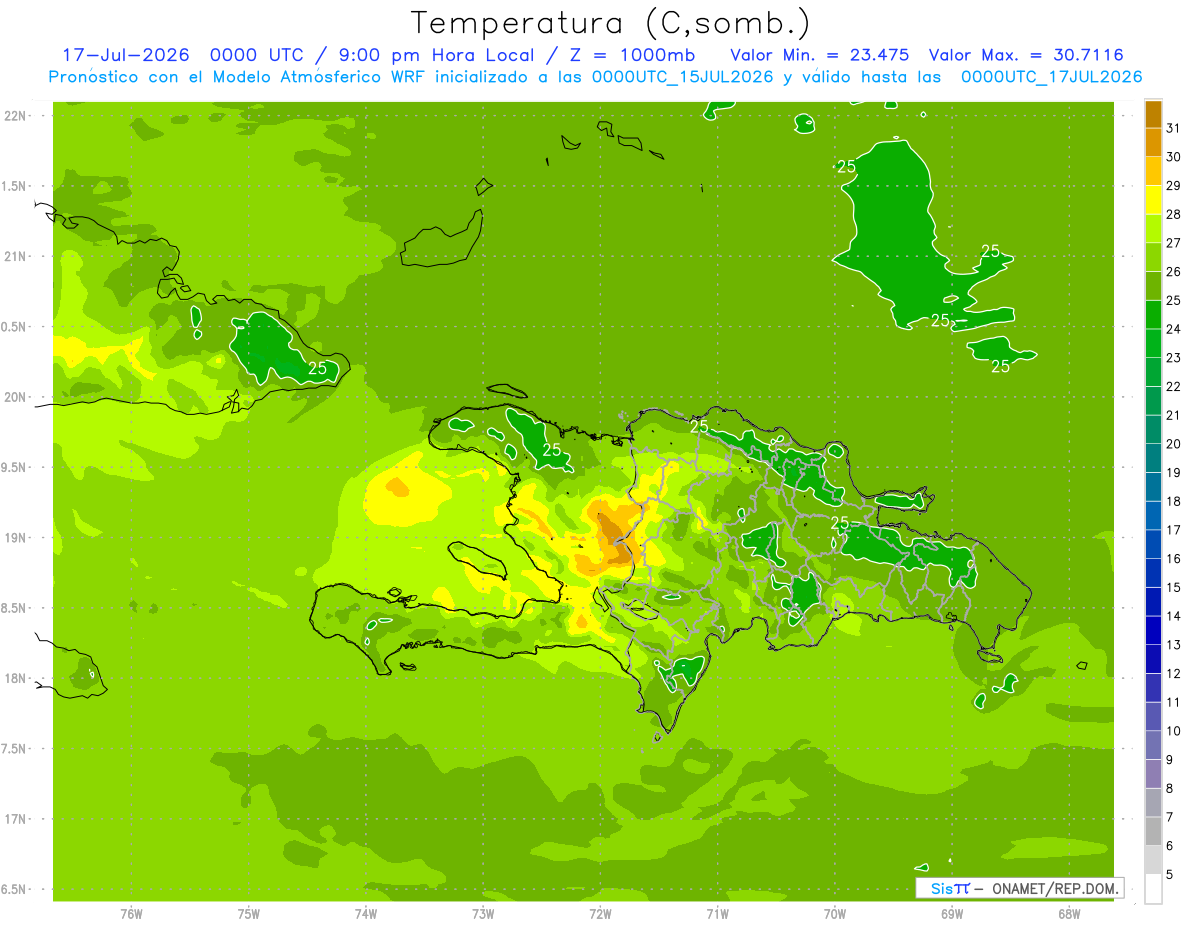Screen dimensions: 1200x927
Task: Click the '27' value on the color scale
Action: [x=1174, y=243]
